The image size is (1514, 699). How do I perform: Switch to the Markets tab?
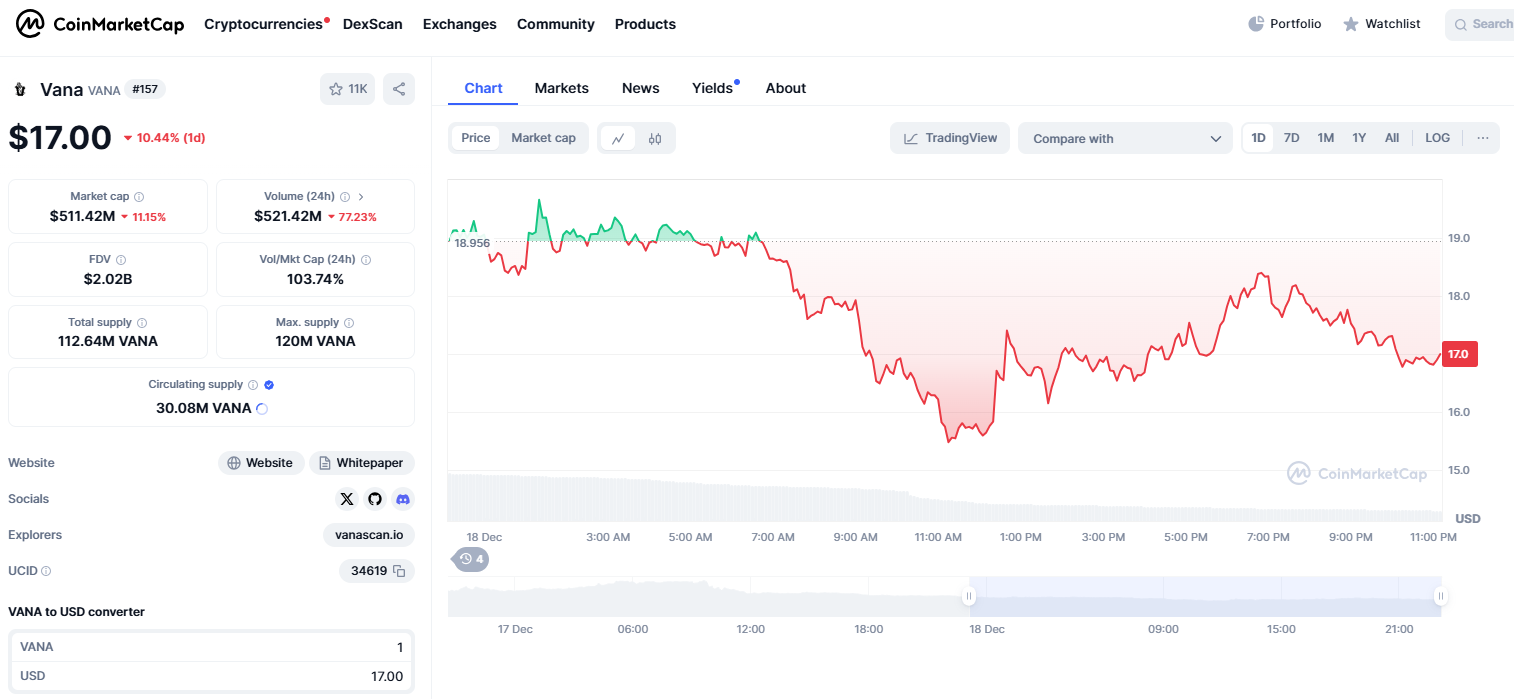tap(561, 88)
